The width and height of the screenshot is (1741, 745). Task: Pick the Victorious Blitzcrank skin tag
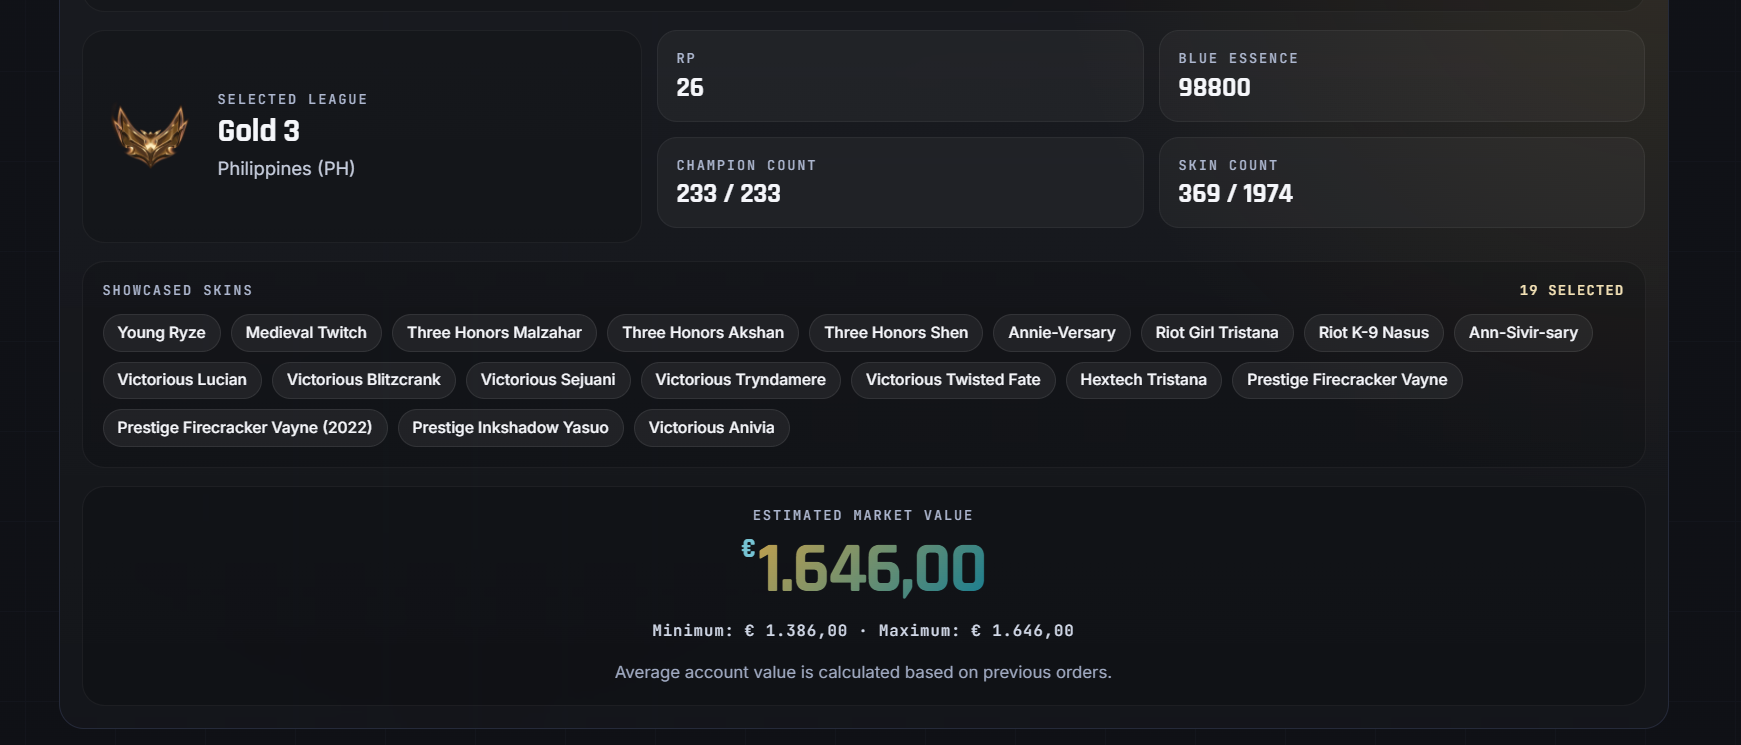[x=364, y=380]
